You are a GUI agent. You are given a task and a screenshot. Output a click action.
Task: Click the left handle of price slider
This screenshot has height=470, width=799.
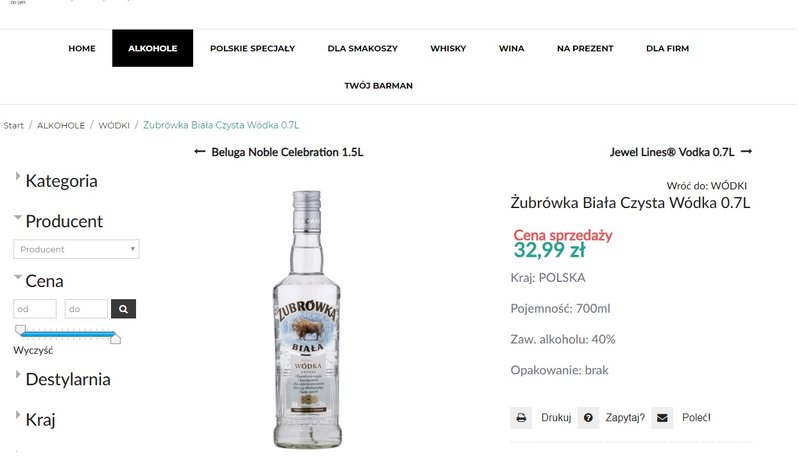point(20,330)
